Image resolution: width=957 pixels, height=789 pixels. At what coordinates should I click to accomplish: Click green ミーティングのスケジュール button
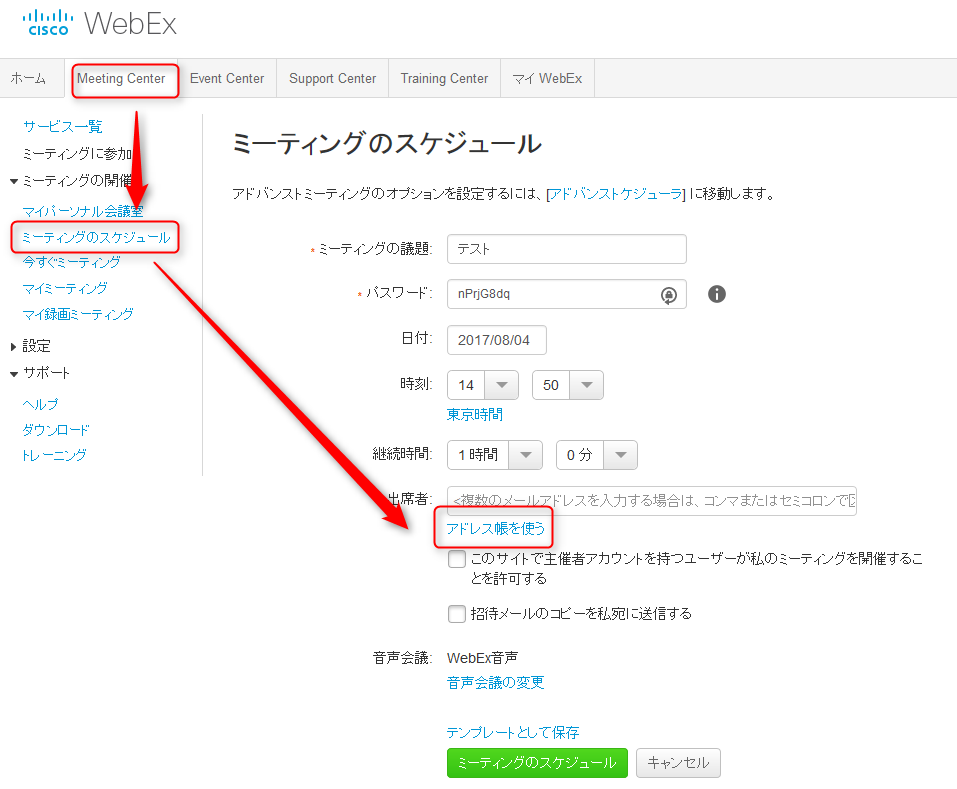tap(537, 763)
